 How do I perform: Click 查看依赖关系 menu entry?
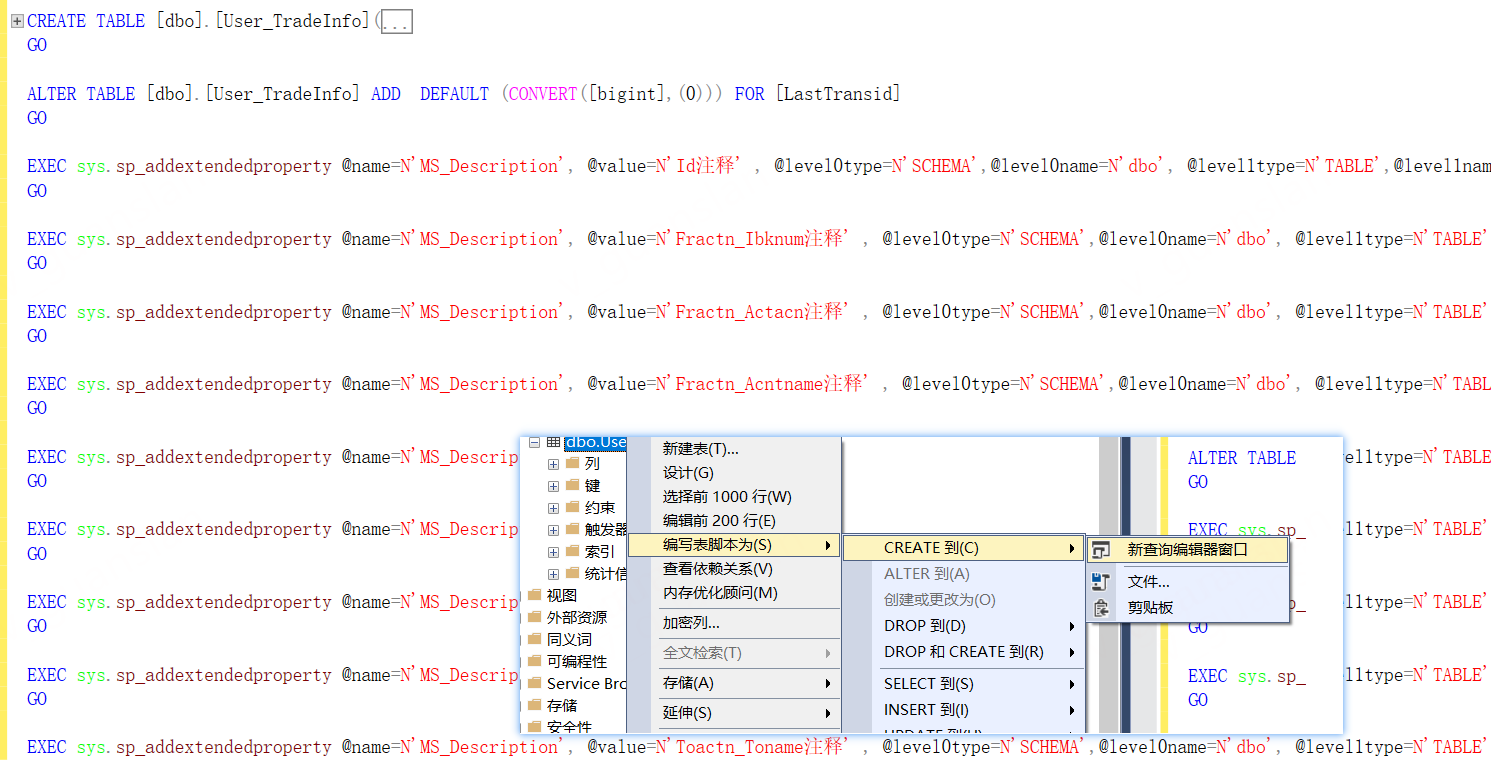point(717,569)
